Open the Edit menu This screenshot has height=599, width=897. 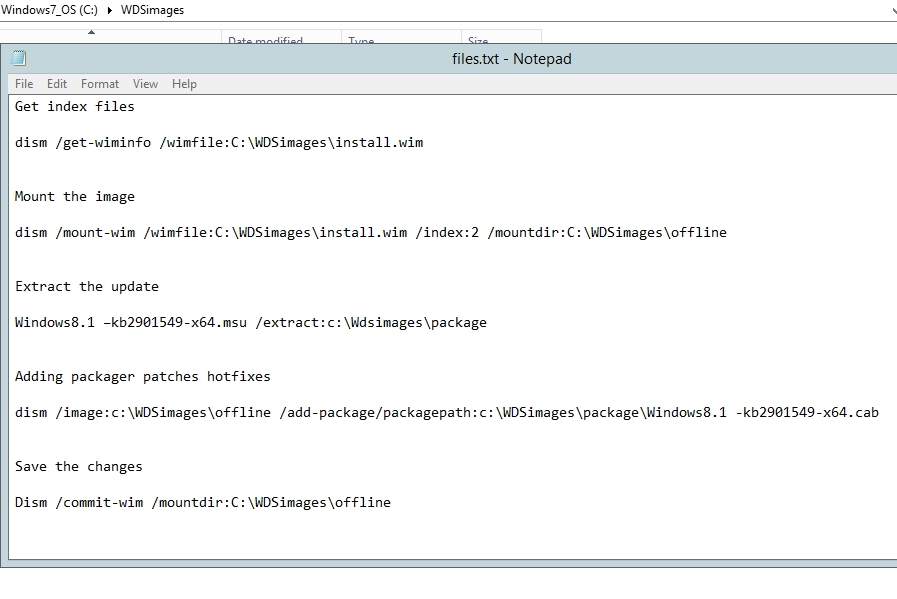pyautogui.click(x=57, y=84)
